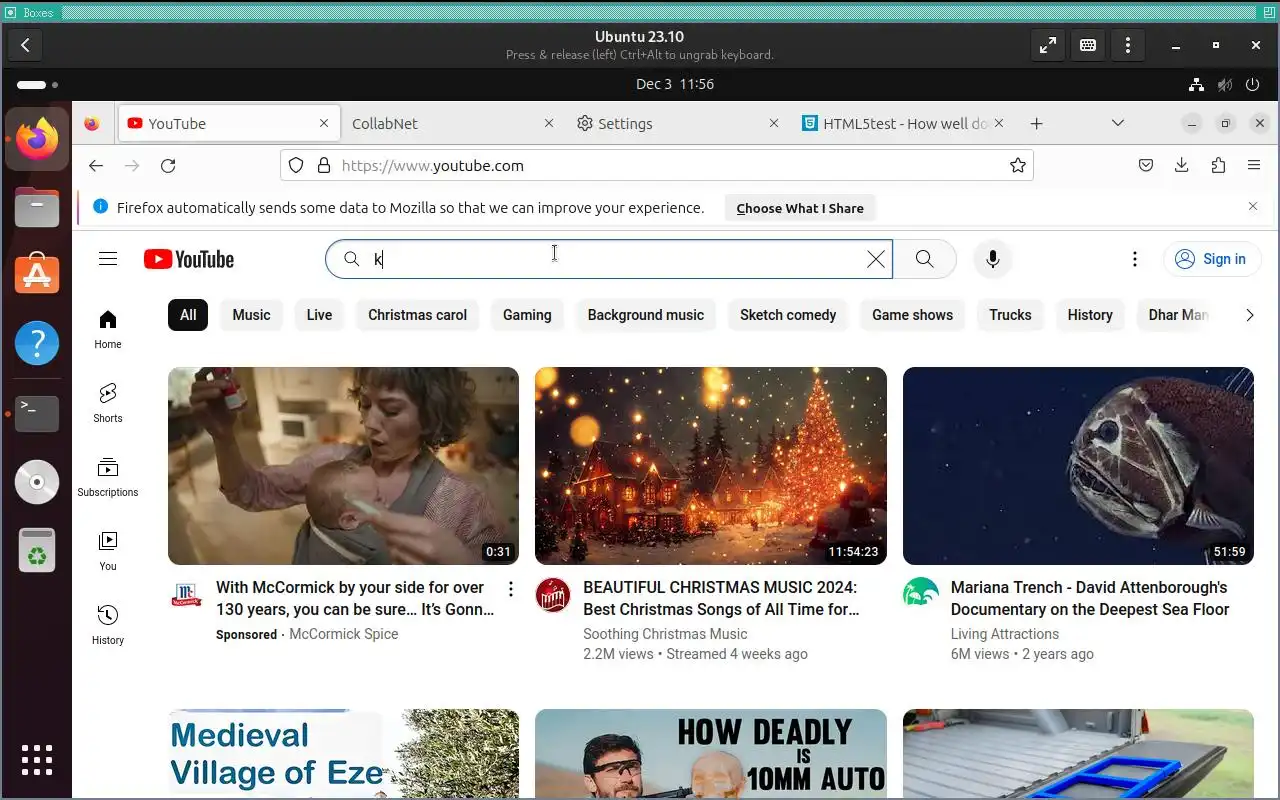
Task: Open the You section in sidebar
Action: 108,551
